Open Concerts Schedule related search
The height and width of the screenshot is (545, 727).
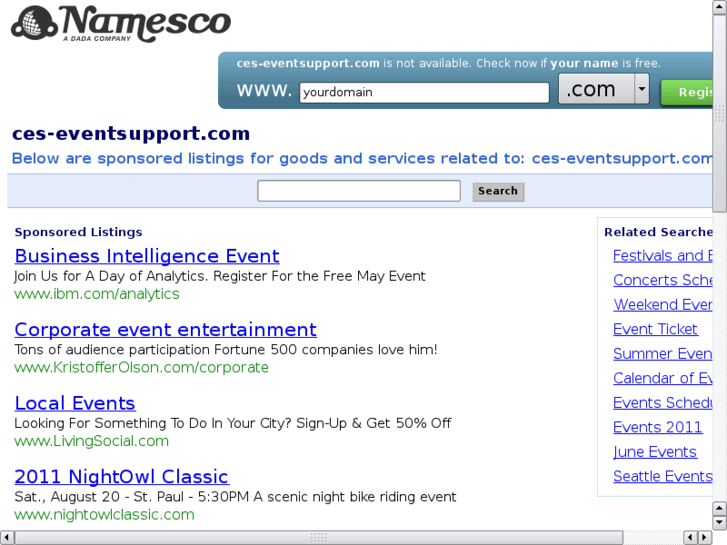[x=663, y=280]
